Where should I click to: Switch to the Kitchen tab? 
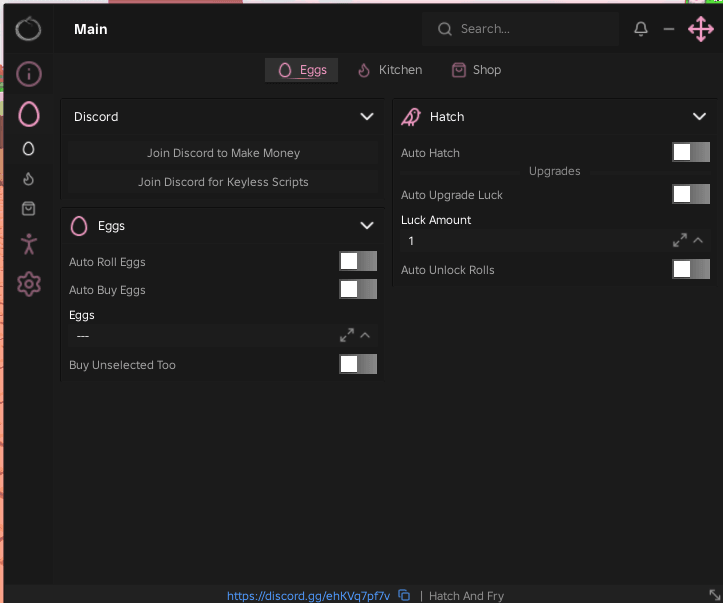coord(390,70)
